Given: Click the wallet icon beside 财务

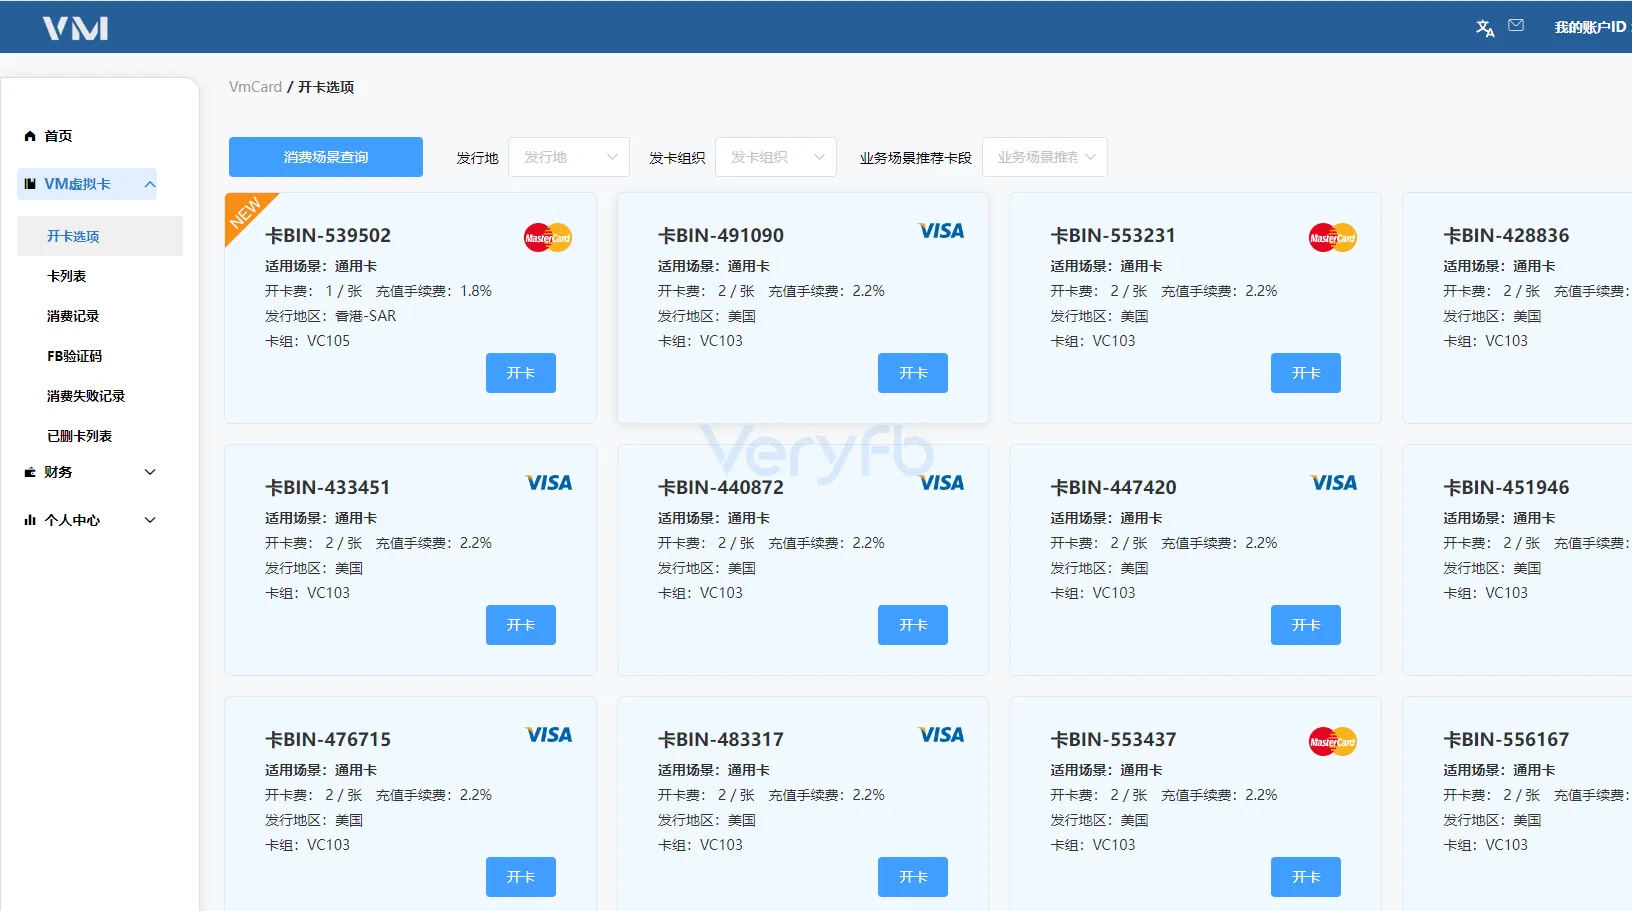Looking at the screenshot, I should (x=30, y=472).
